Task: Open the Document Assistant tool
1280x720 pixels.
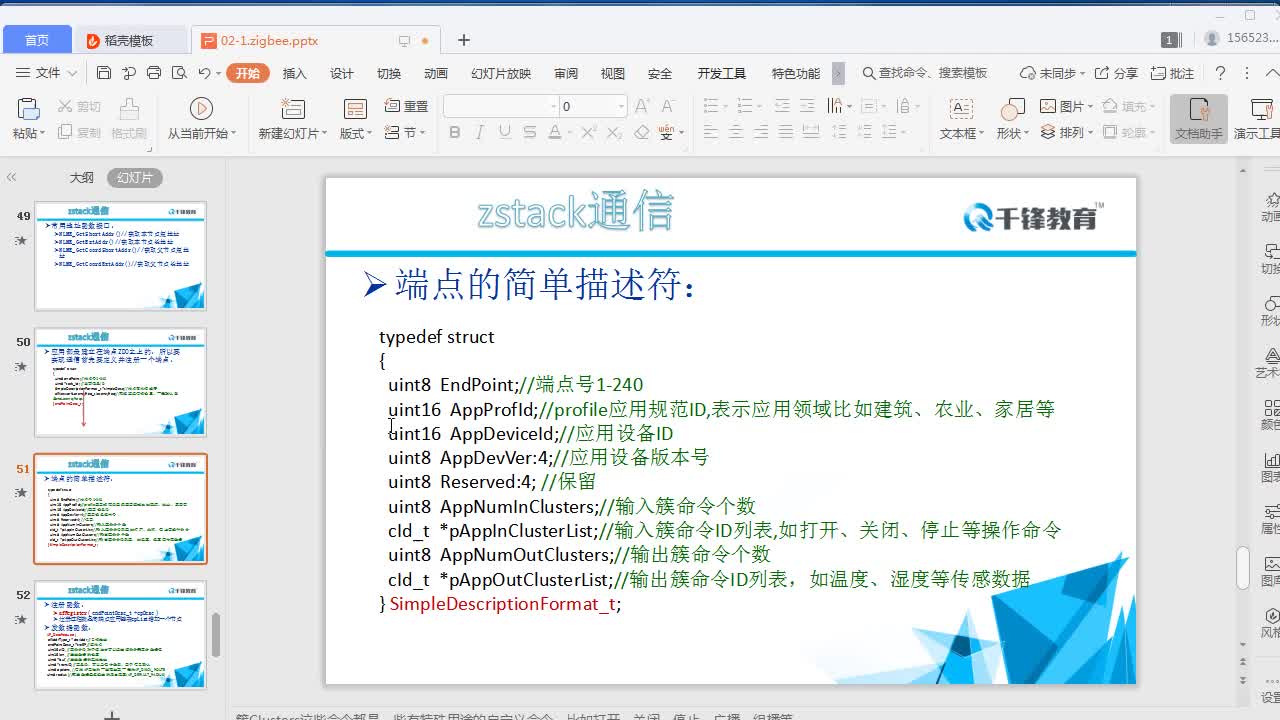Action: 1199,118
